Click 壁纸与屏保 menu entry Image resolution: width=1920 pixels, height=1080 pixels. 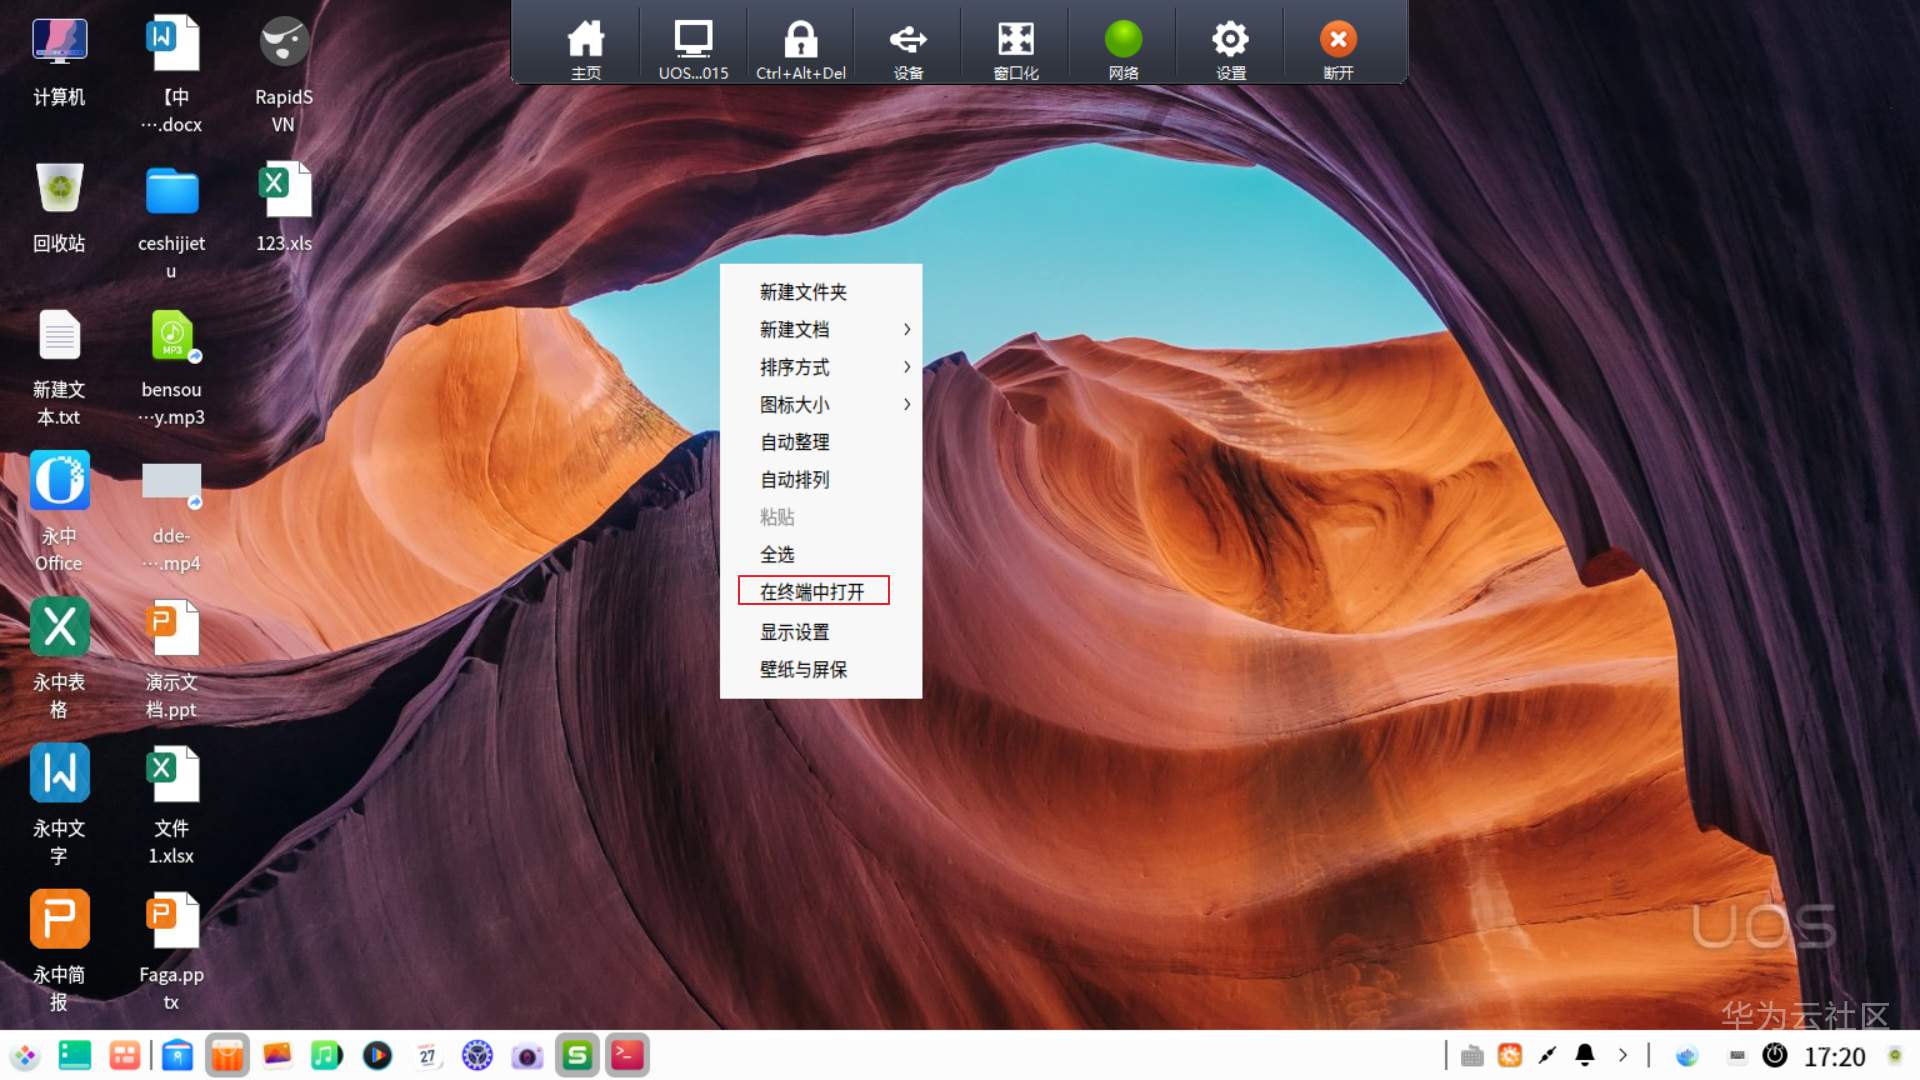803,669
